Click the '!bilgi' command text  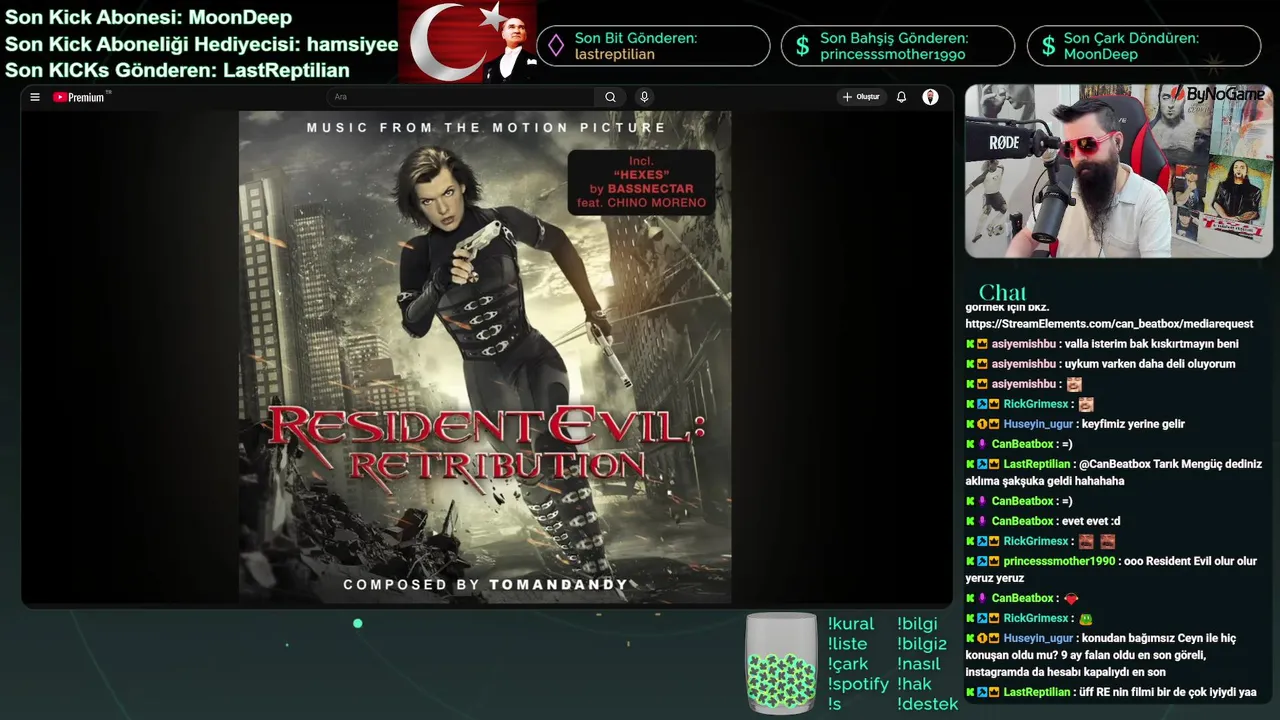tap(917, 624)
